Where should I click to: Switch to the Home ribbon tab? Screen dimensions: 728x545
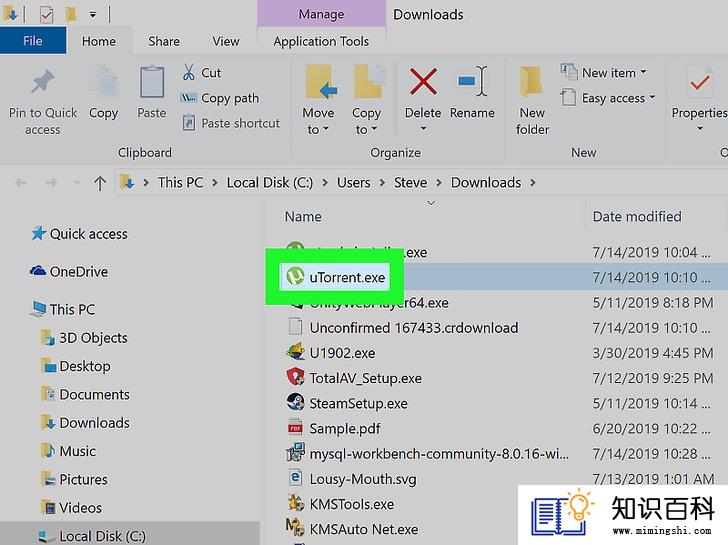99,41
